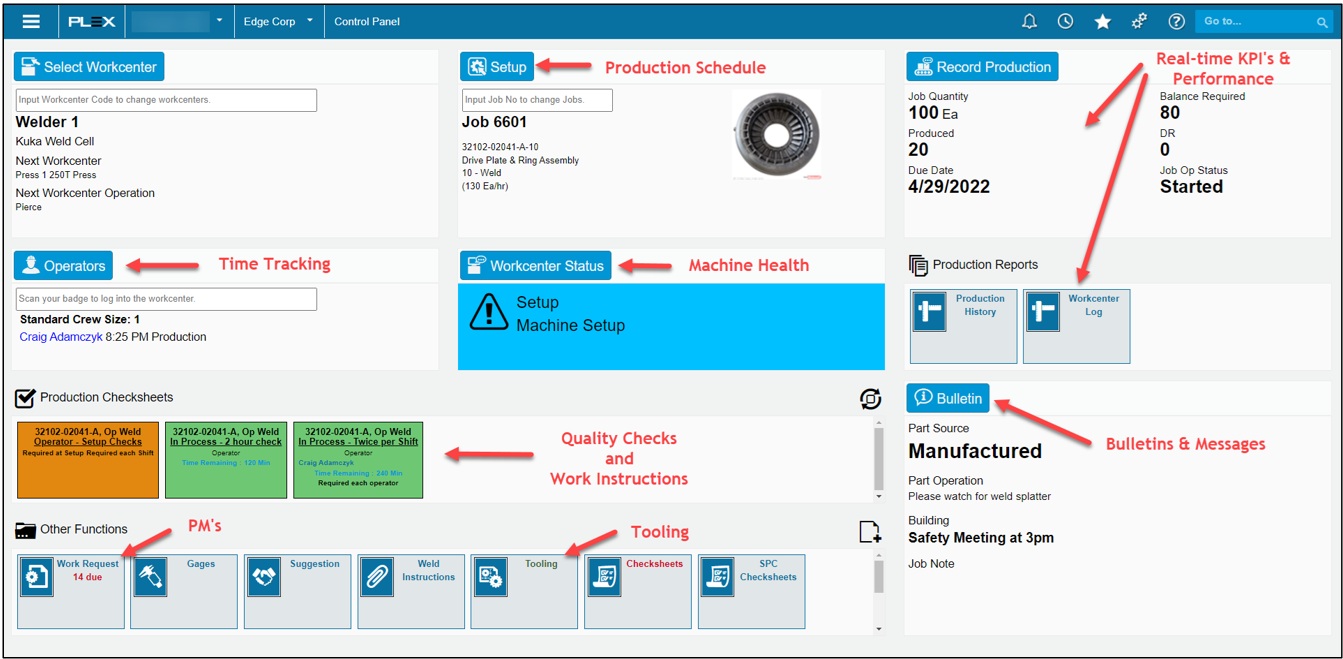1343x659 pixels.
Task: Open Checksheets tile
Action: [x=638, y=592]
